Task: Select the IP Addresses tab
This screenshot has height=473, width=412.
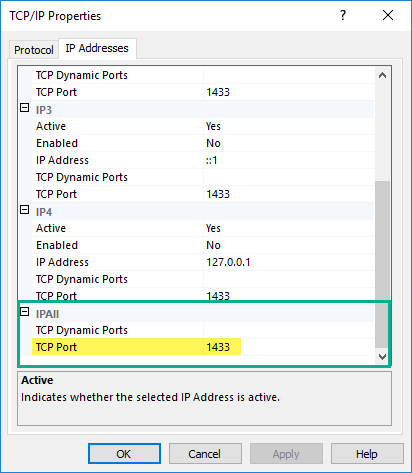Action: click(97, 48)
